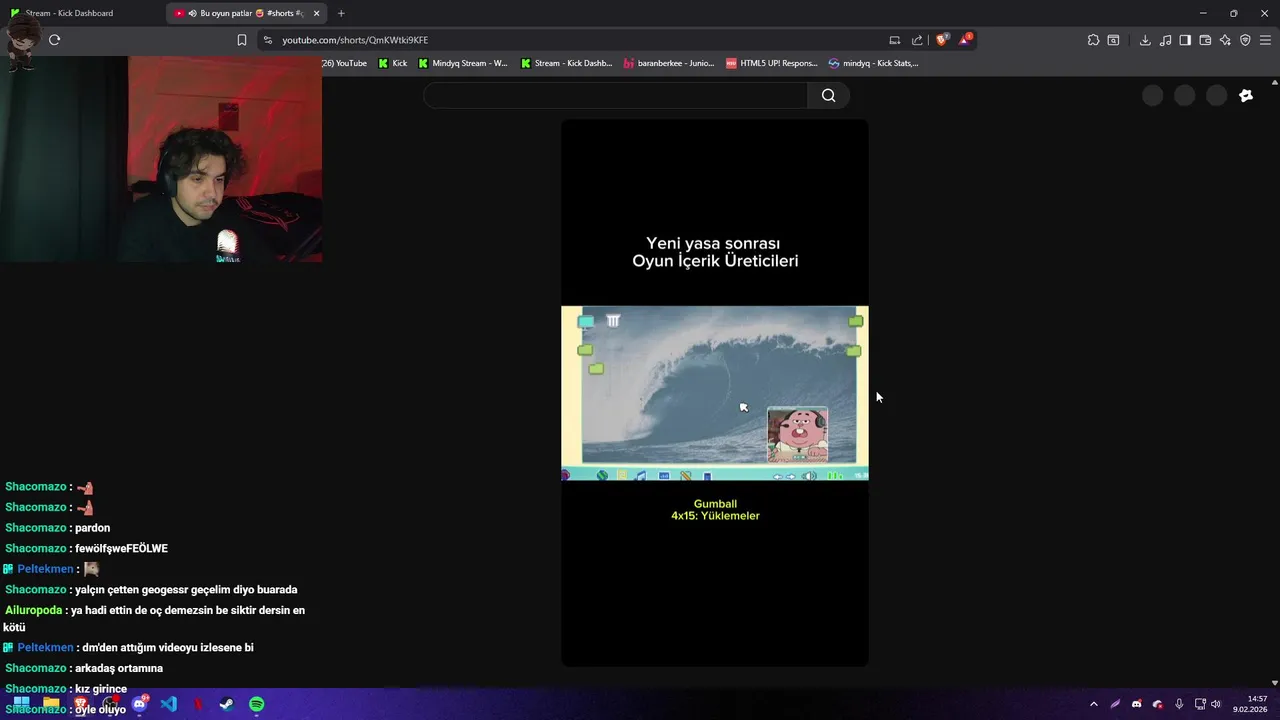
Task: Open the Kick bookmark
Action: (x=393, y=63)
